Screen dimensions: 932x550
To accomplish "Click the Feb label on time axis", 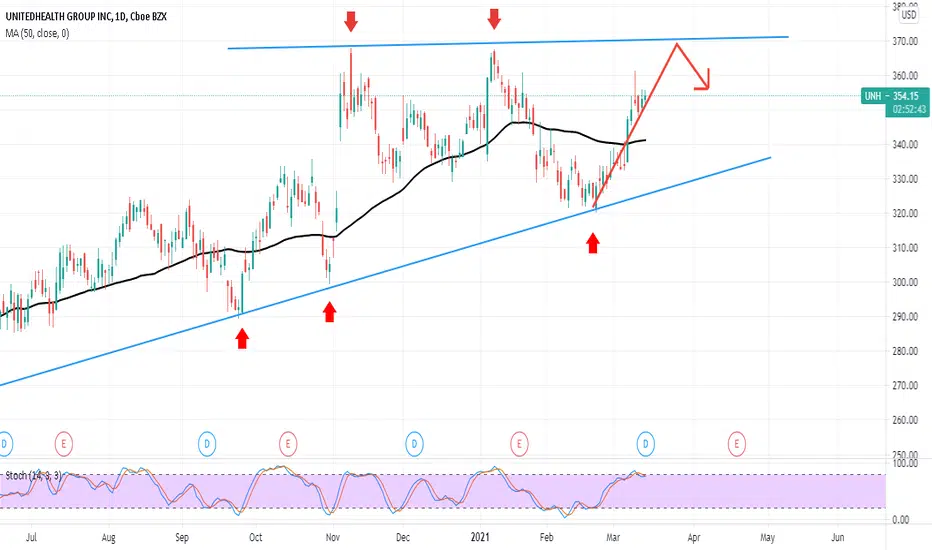I will tap(546, 538).
